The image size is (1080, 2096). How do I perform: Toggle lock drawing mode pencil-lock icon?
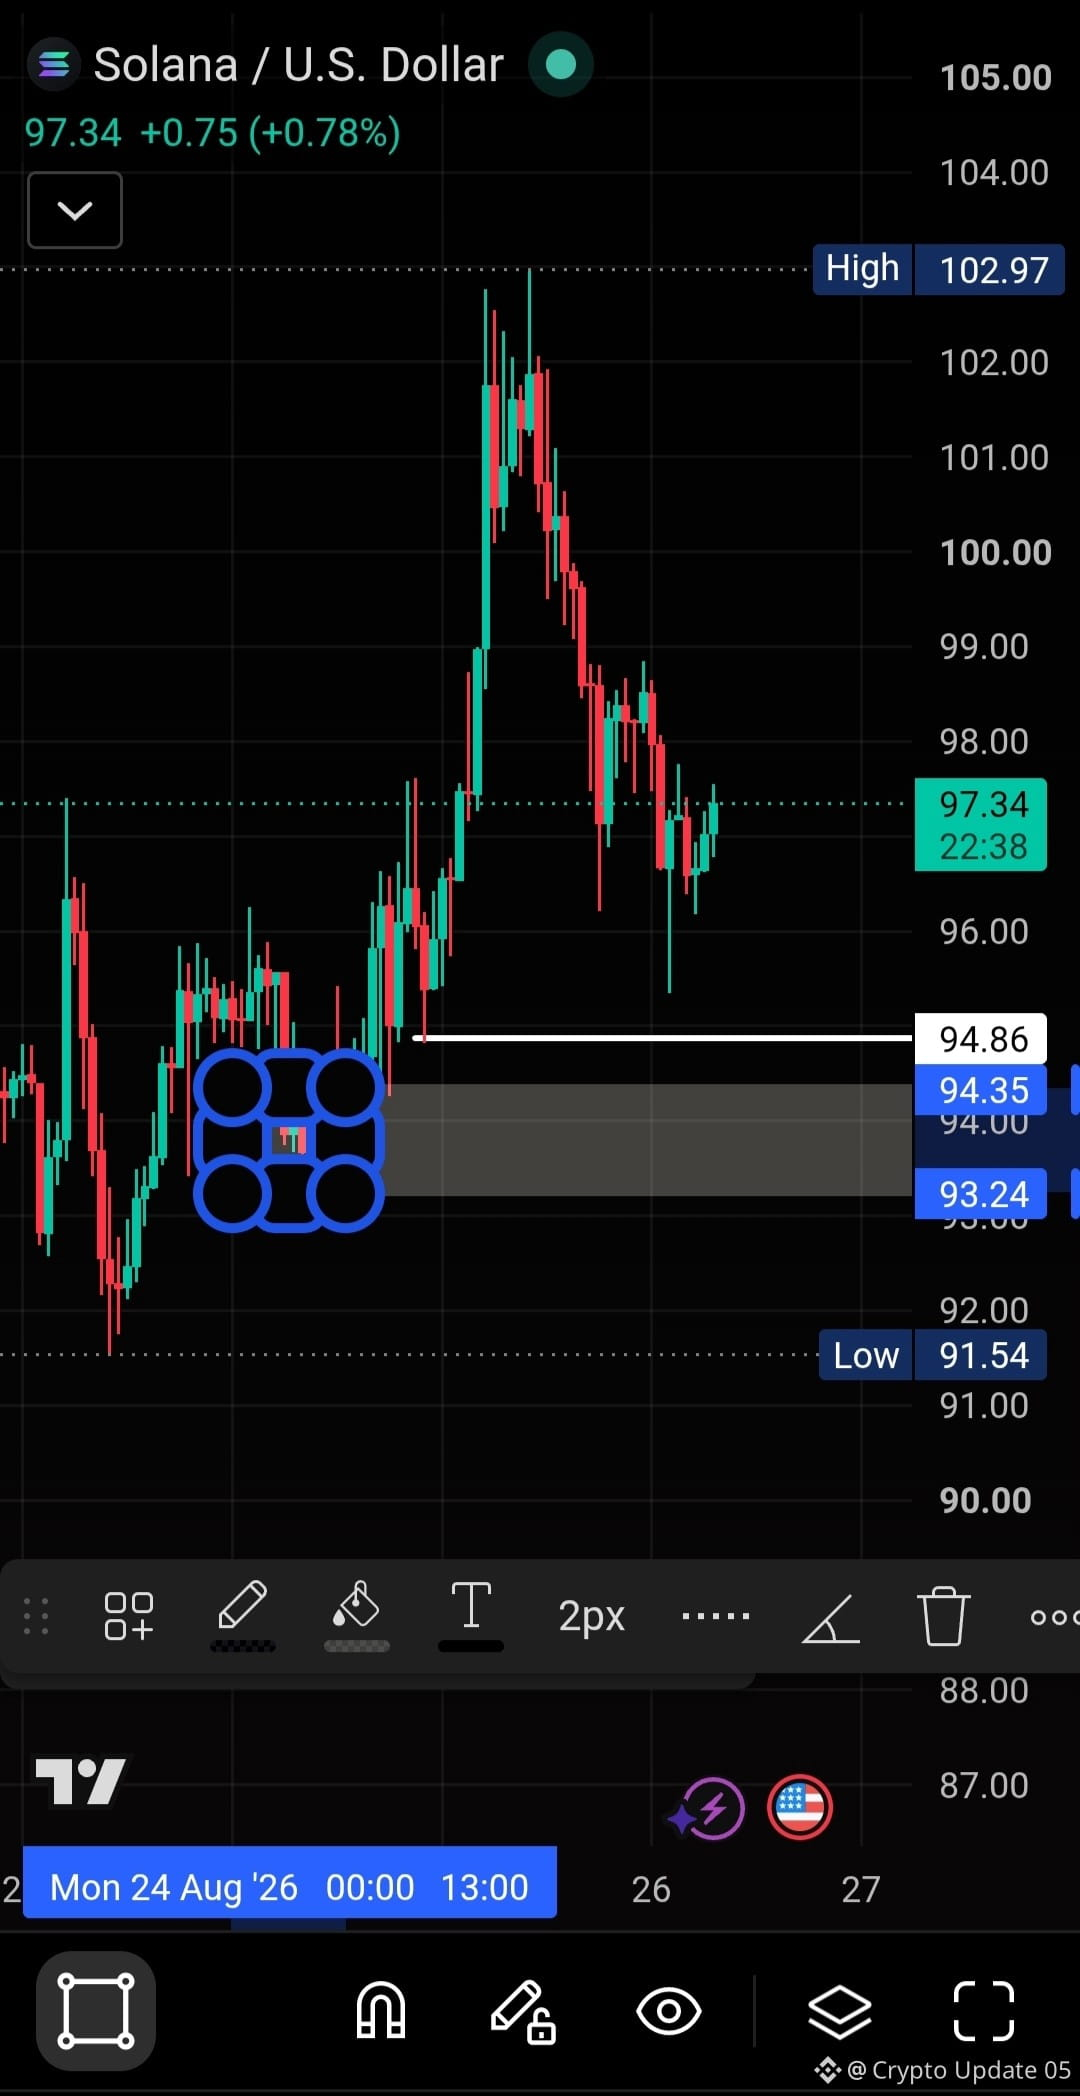coord(523,2012)
